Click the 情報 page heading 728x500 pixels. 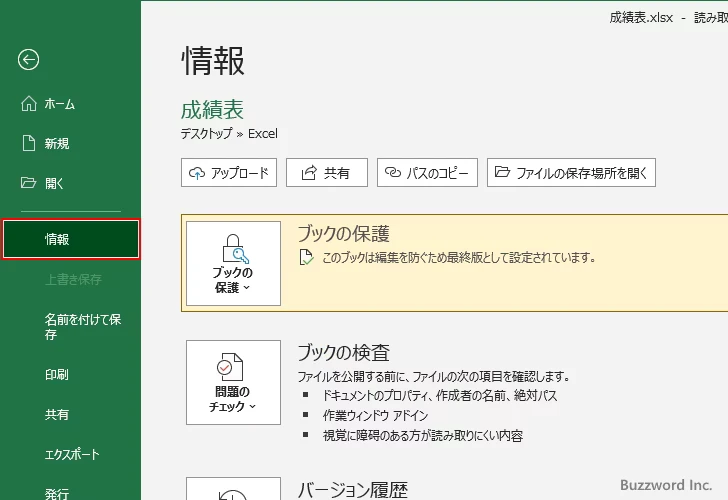coord(213,61)
